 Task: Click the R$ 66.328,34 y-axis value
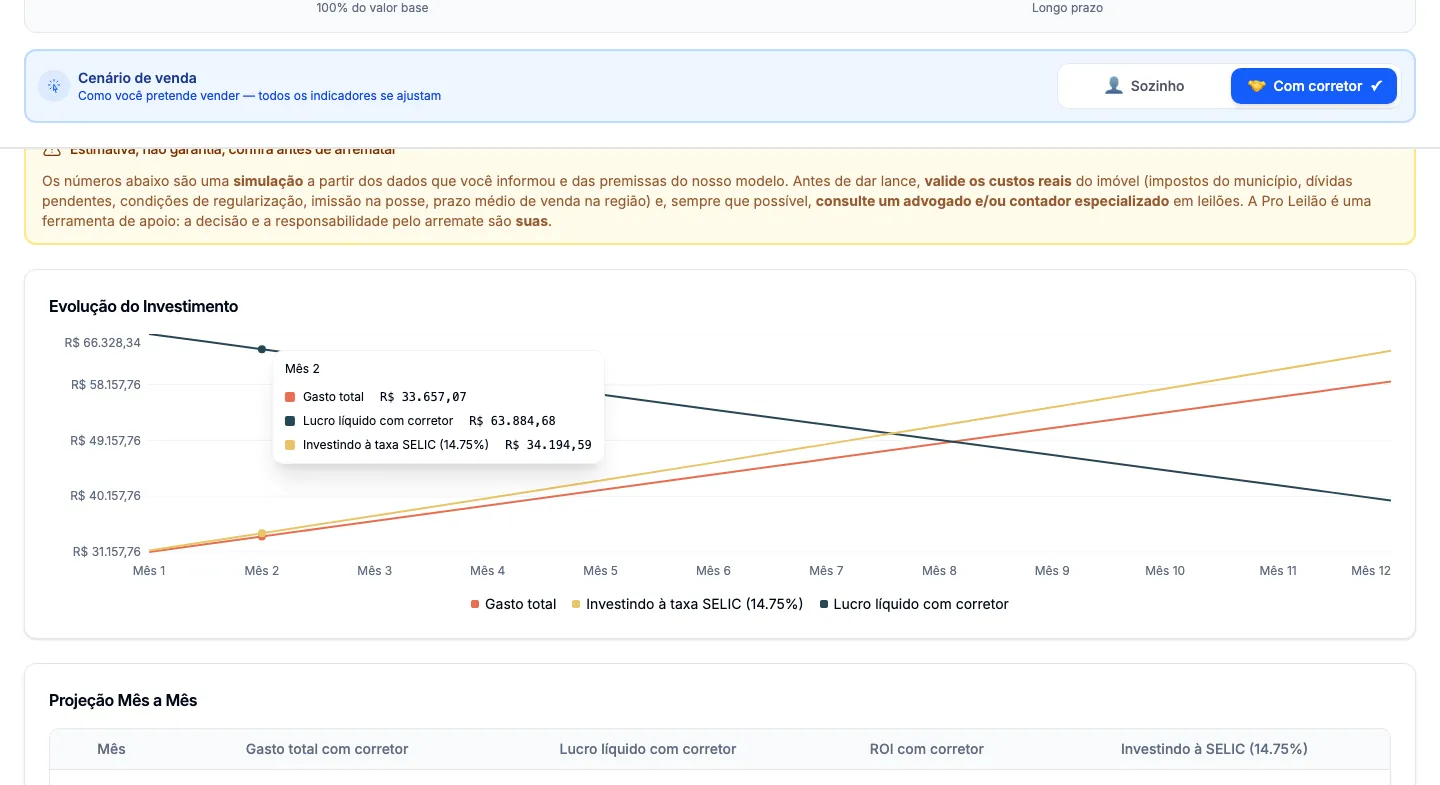coord(102,343)
